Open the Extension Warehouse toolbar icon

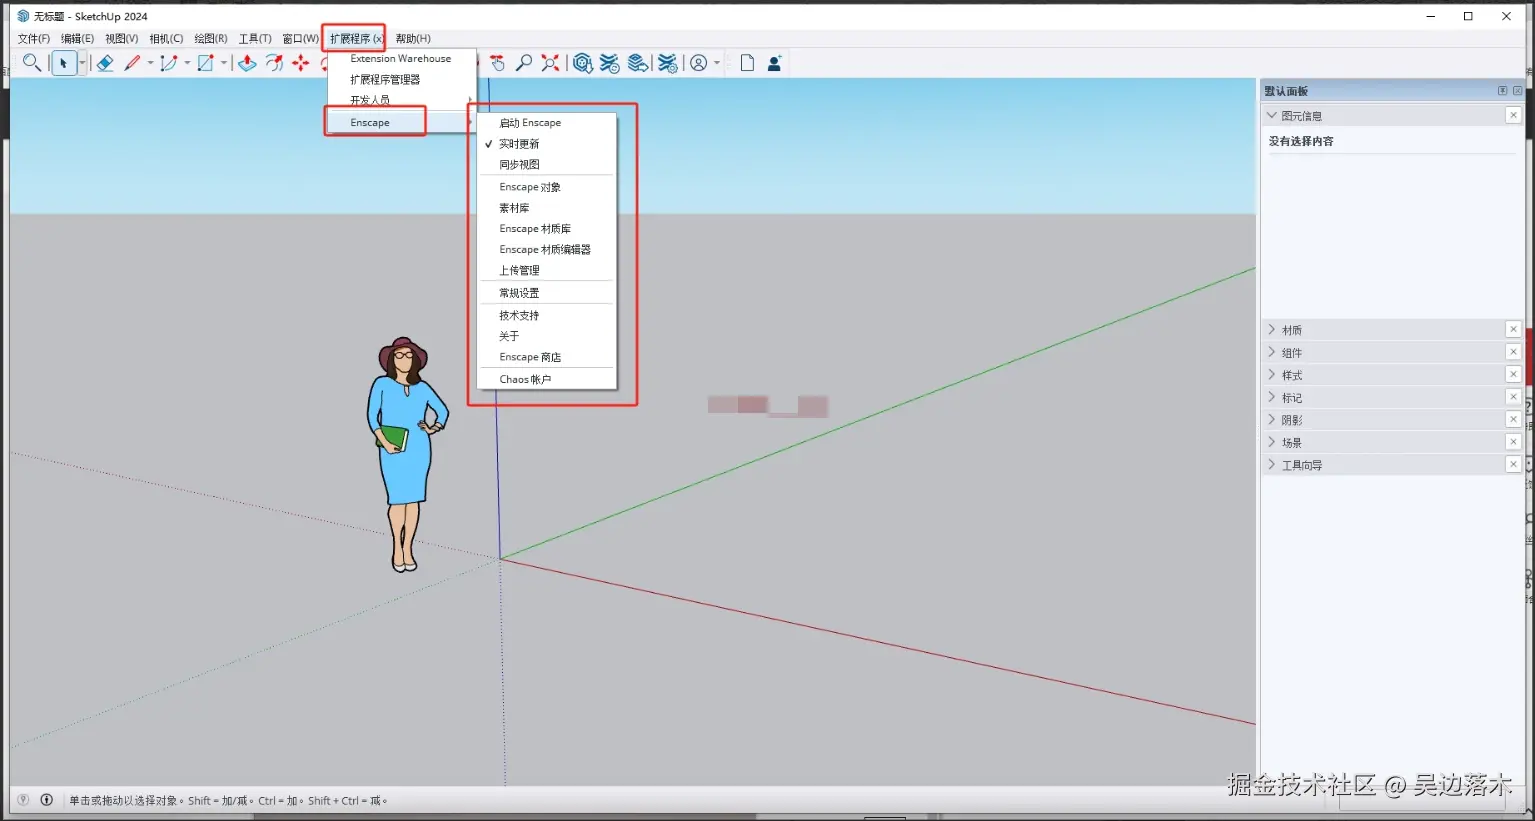coord(610,63)
